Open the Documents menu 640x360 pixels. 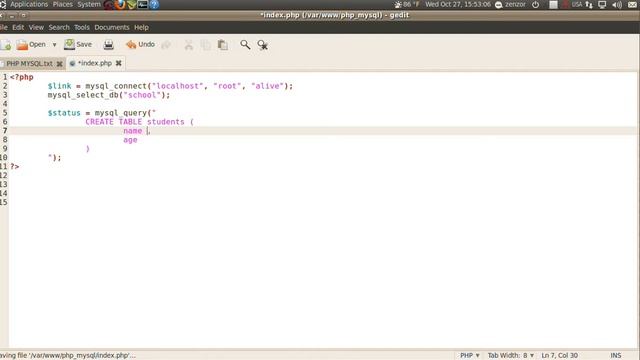tap(111, 27)
